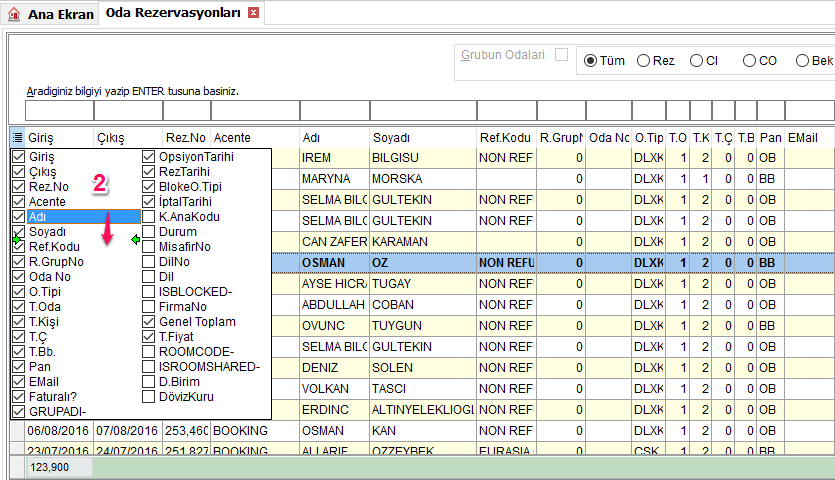Uncheck the RezTarihi column checkbox
Image resolution: width=835 pixels, height=480 pixels.
click(x=149, y=172)
